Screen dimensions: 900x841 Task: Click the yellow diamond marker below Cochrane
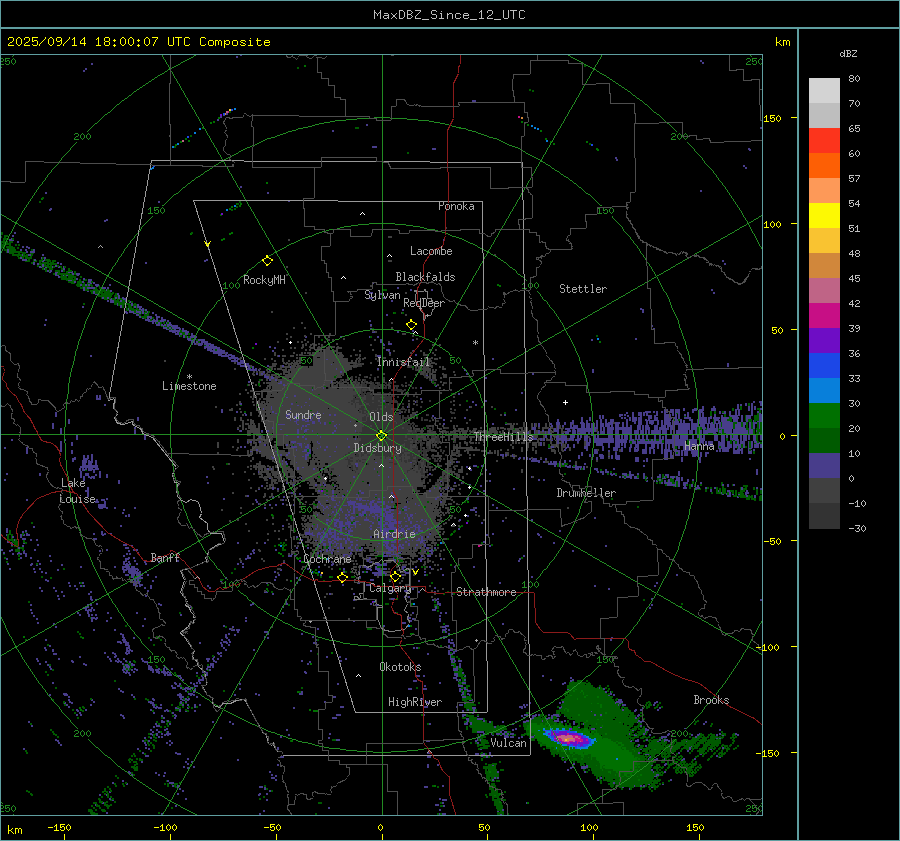[x=343, y=577]
